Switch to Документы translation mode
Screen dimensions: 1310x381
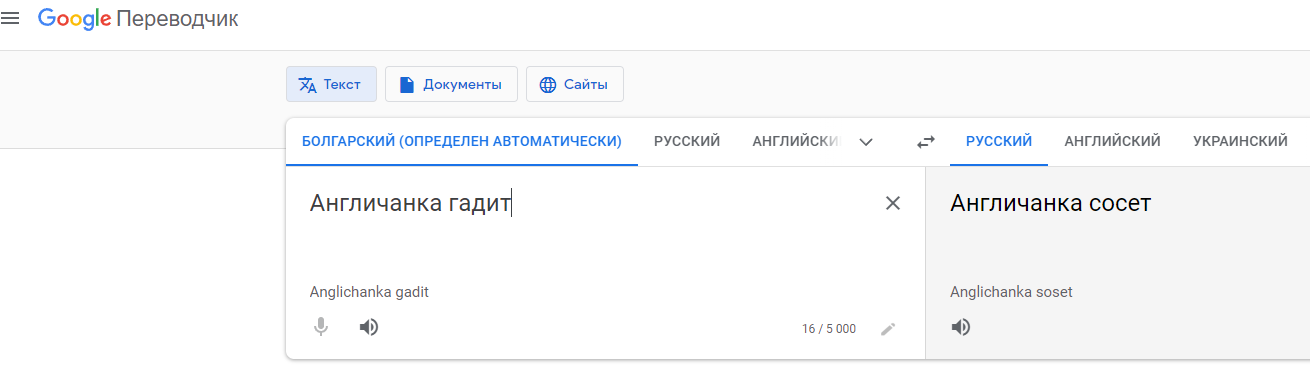tap(451, 84)
